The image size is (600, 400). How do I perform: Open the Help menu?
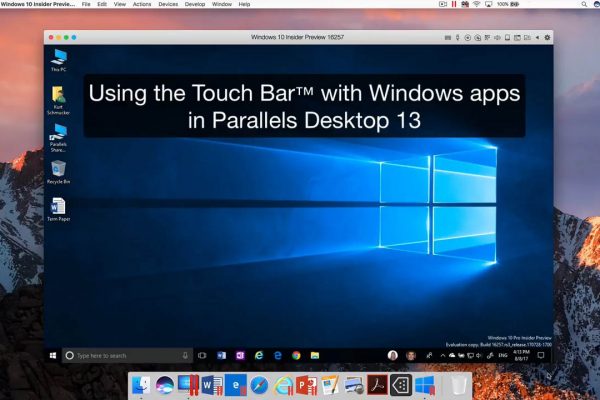click(x=244, y=4)
